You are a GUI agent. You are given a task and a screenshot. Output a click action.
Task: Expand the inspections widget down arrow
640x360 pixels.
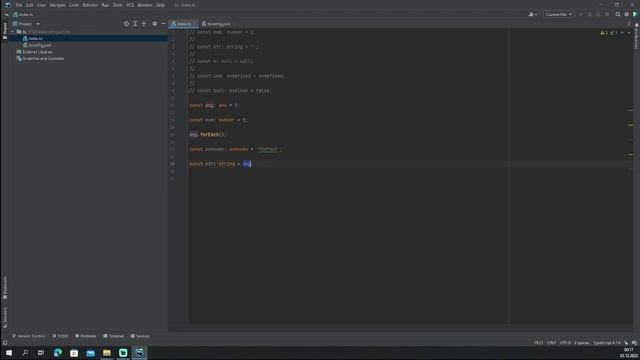coord(629,33)
